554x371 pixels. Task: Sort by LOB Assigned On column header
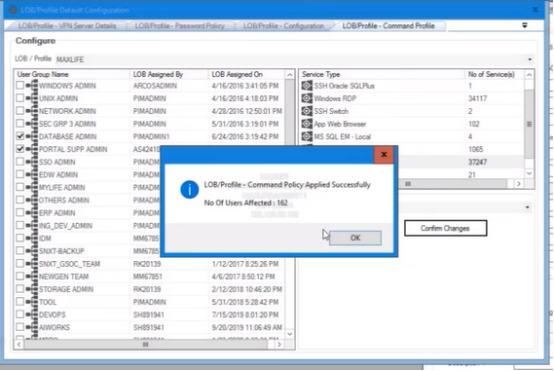[x=246, y=74]
